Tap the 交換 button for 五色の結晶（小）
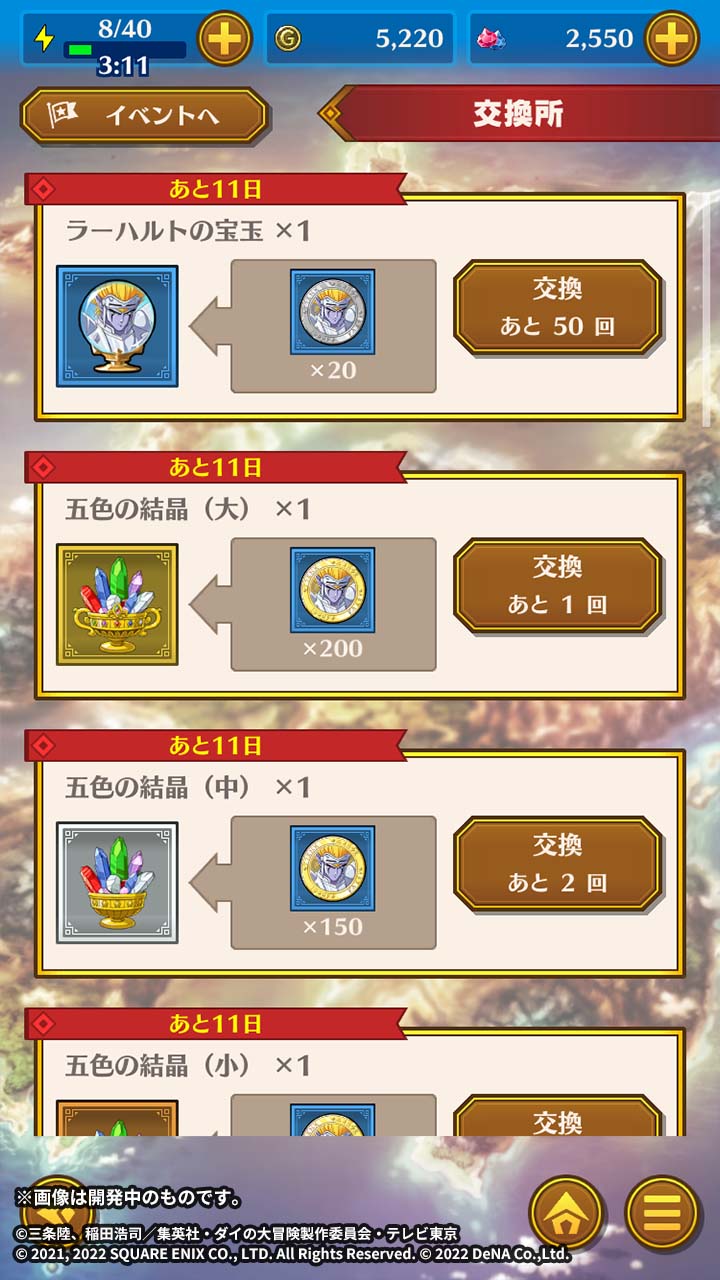Screen dimensions: 720x1280 point(558,1116)
